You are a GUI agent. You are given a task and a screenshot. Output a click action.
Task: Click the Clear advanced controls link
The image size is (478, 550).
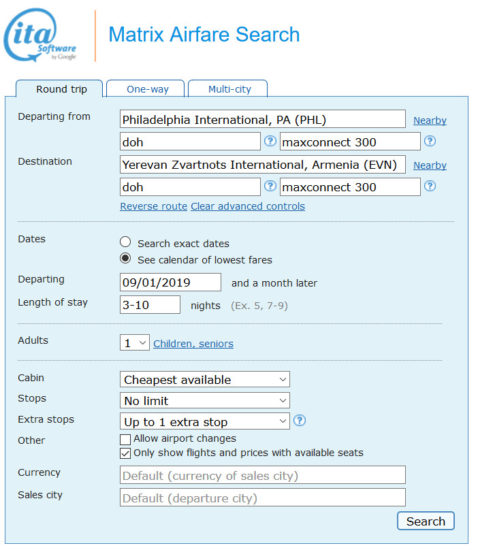(248, 206)
